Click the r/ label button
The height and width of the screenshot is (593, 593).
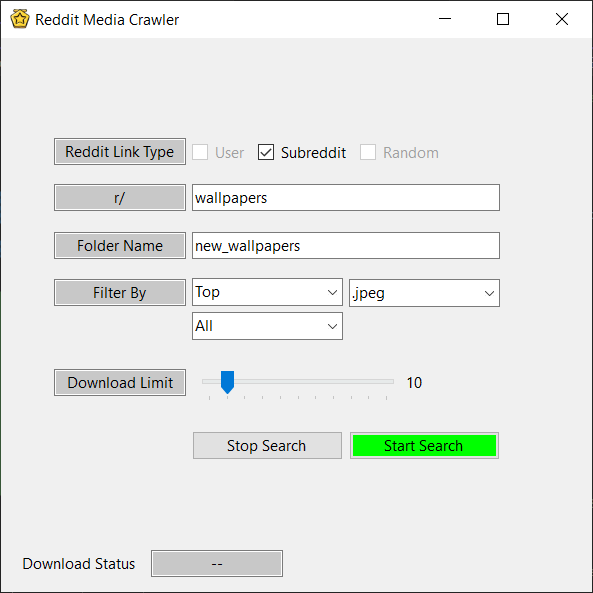tap(120, 198)
